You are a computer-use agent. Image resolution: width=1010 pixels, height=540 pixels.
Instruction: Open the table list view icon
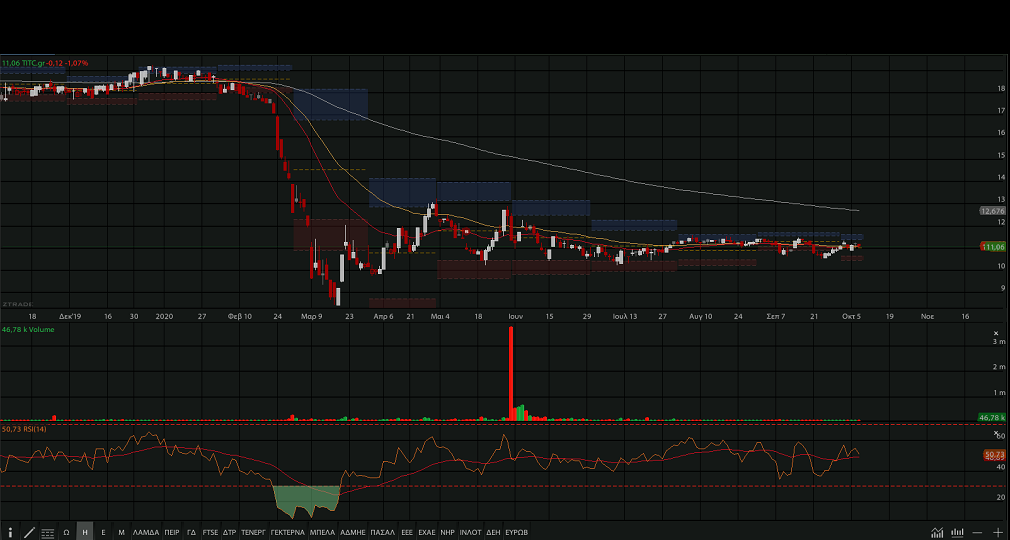pyautogui.click(x=47, y=532)
